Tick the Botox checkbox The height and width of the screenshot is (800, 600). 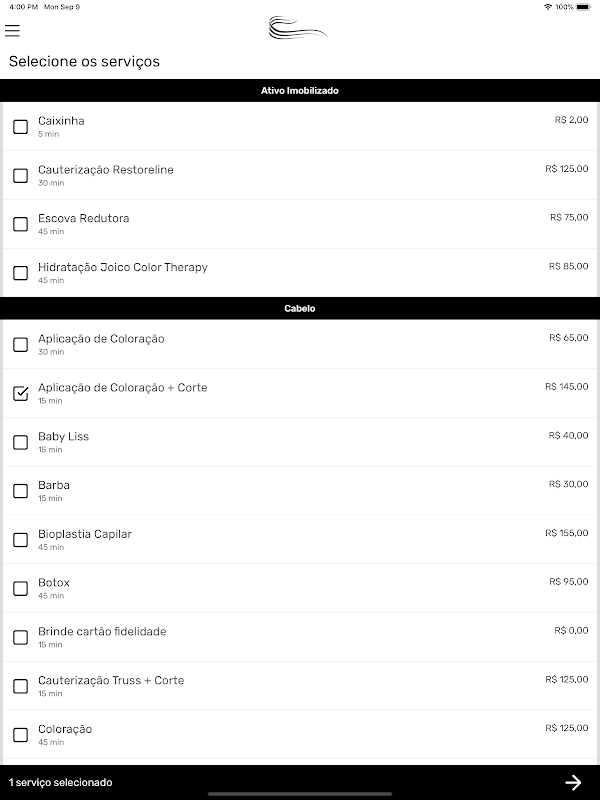(20, 588)
